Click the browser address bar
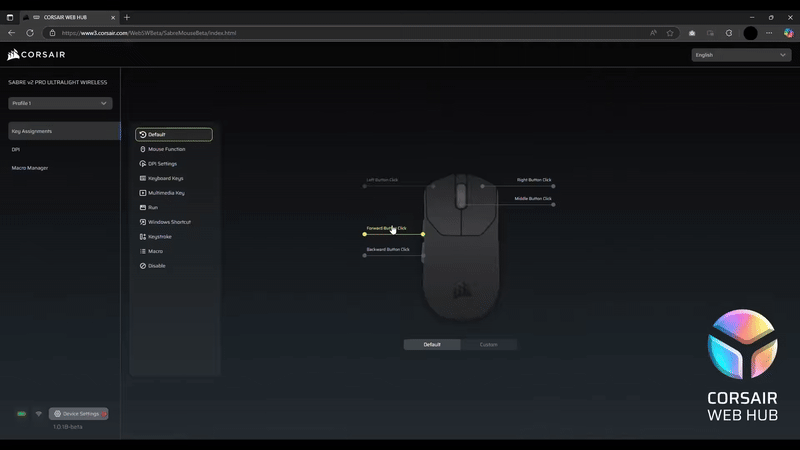 pos(340,33)
